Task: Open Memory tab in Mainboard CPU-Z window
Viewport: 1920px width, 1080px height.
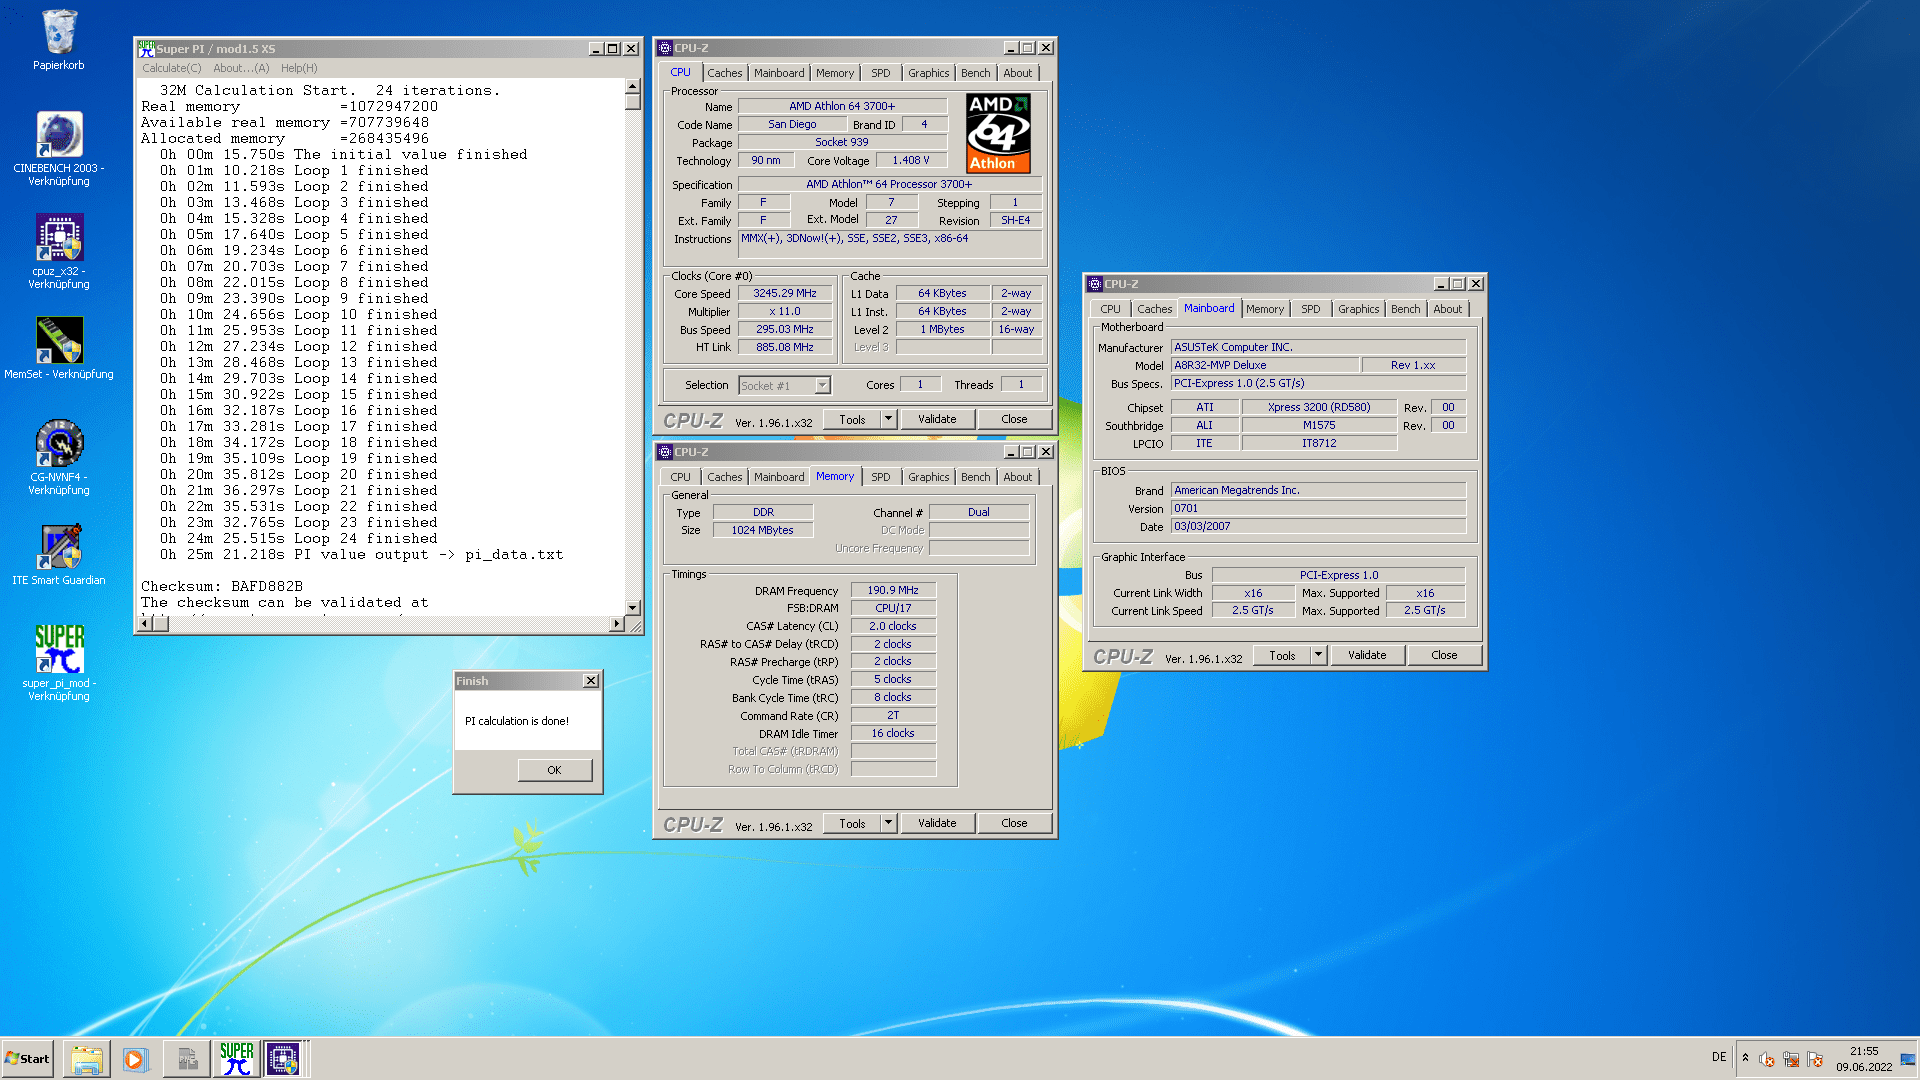Action: pos(1265,309)
